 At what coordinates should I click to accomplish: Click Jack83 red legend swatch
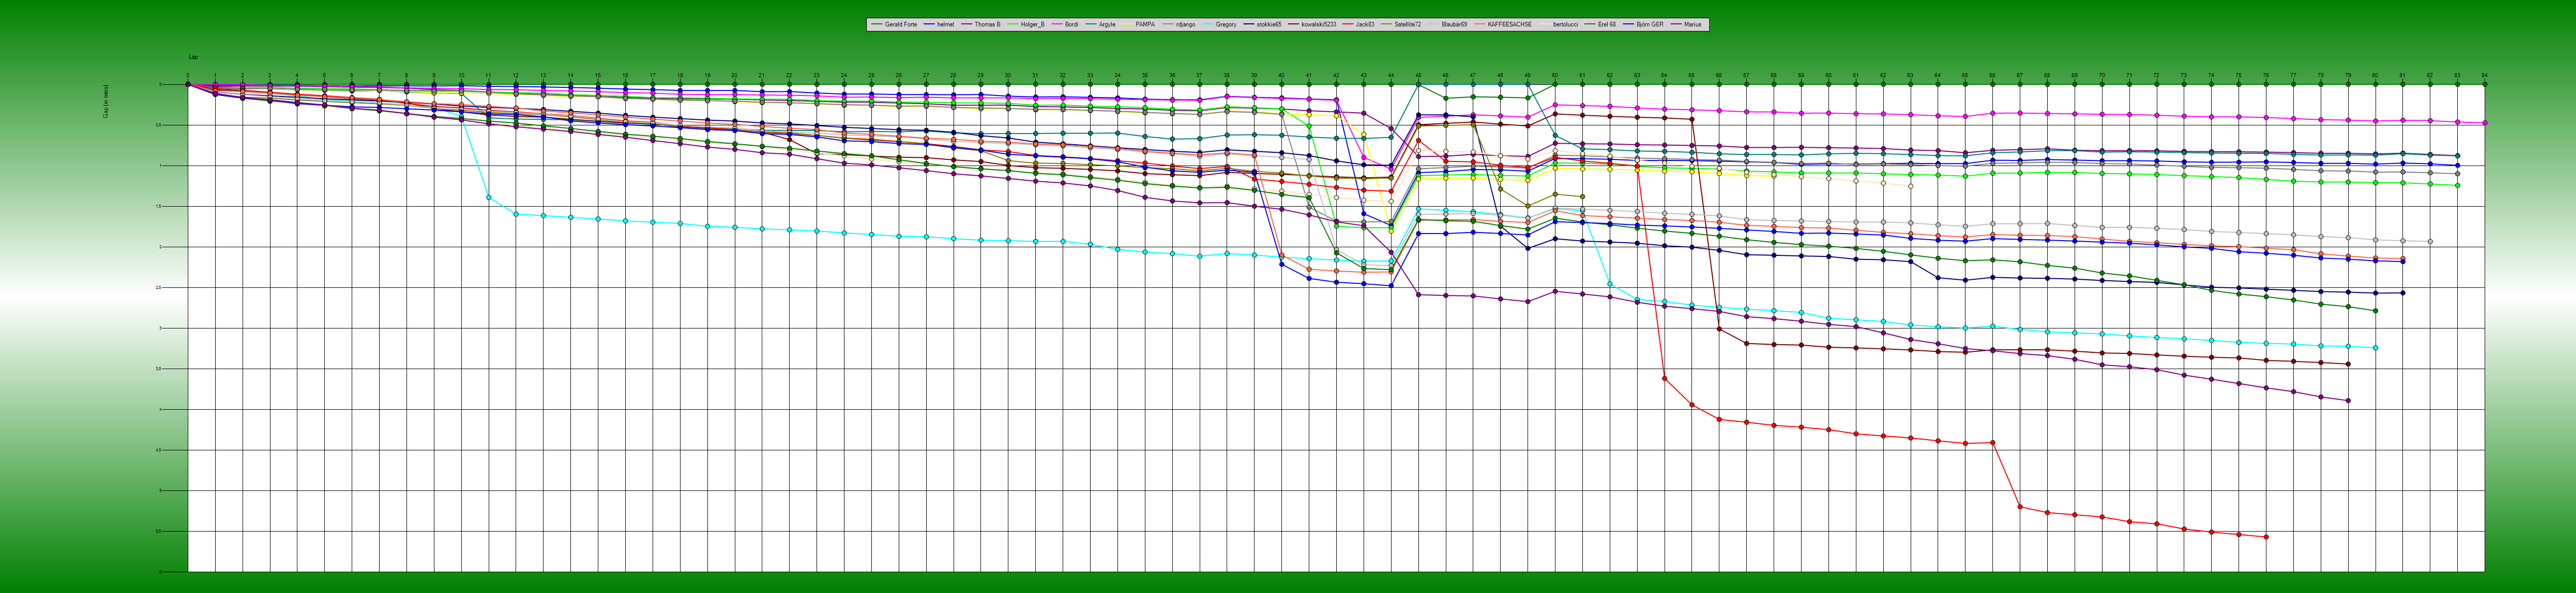[x=1347, y=24]
